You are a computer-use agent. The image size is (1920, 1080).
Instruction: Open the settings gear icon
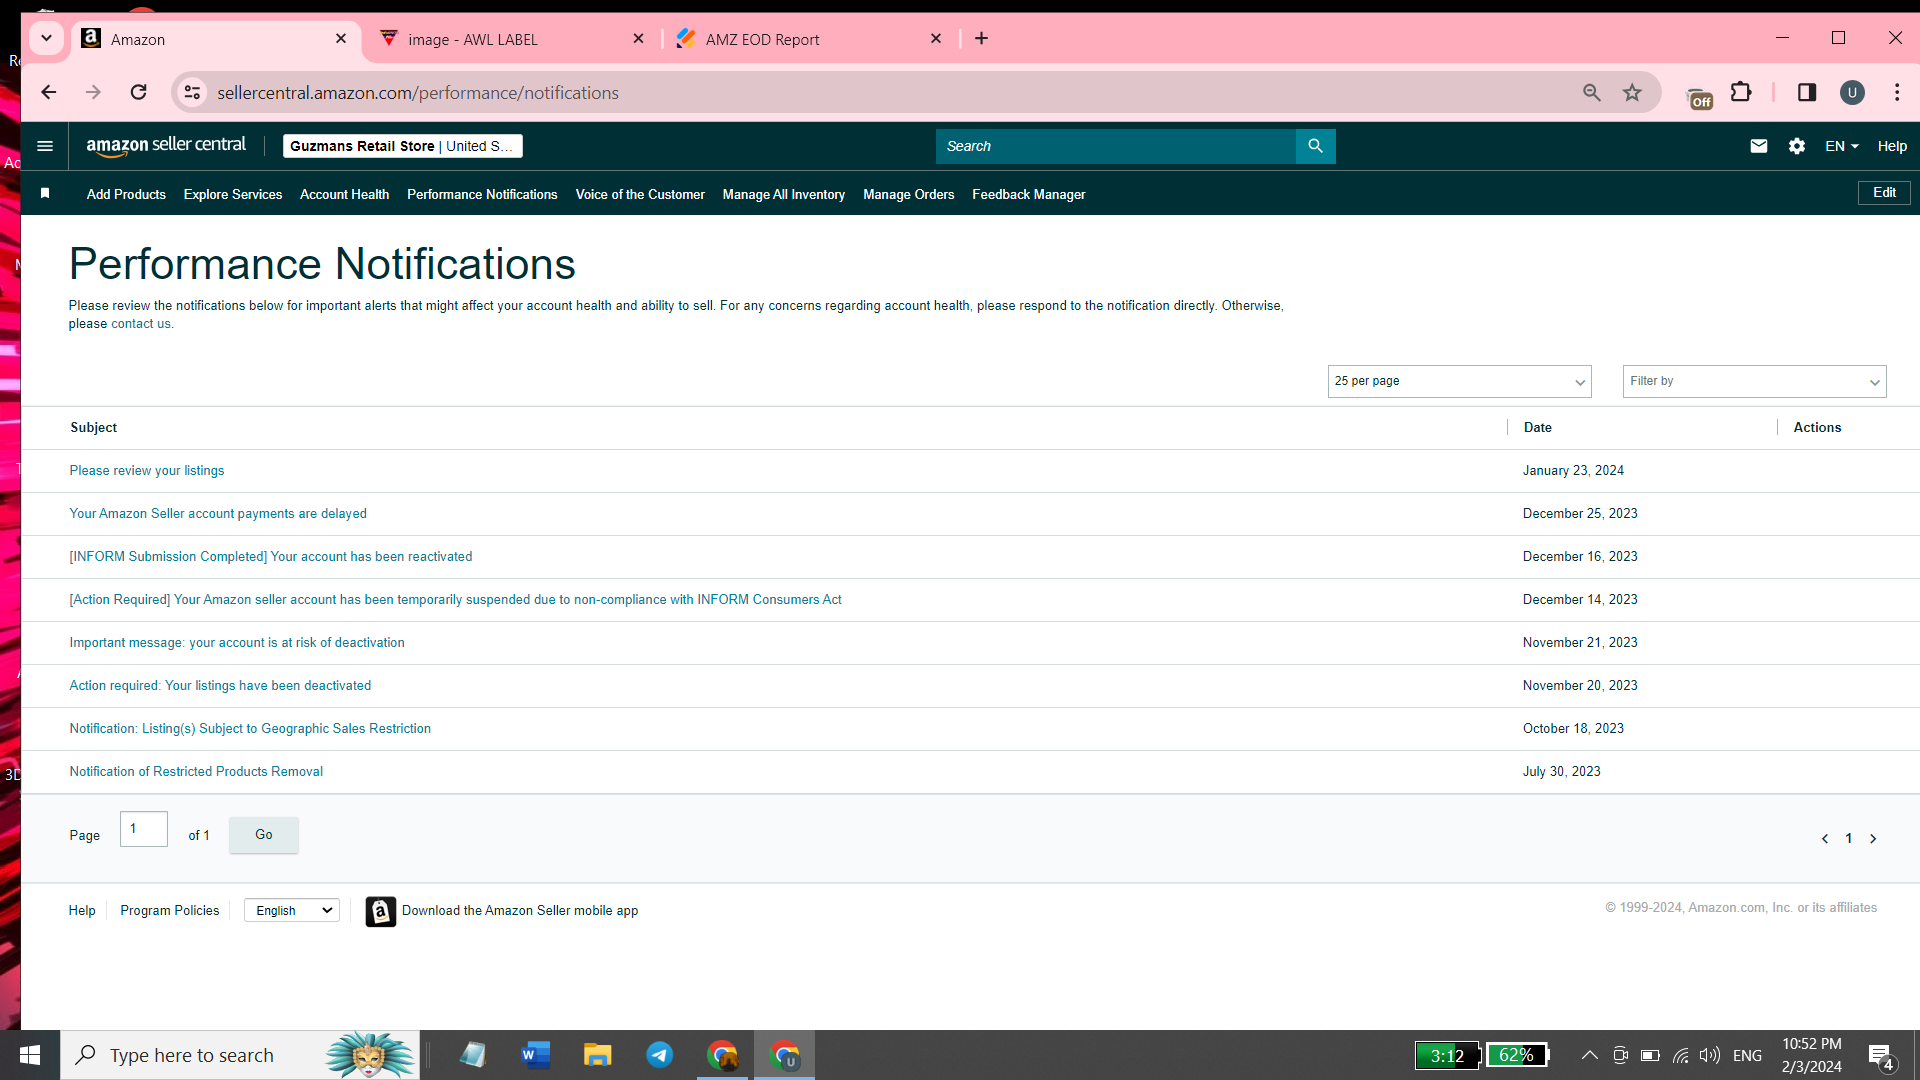[1797, 146]
